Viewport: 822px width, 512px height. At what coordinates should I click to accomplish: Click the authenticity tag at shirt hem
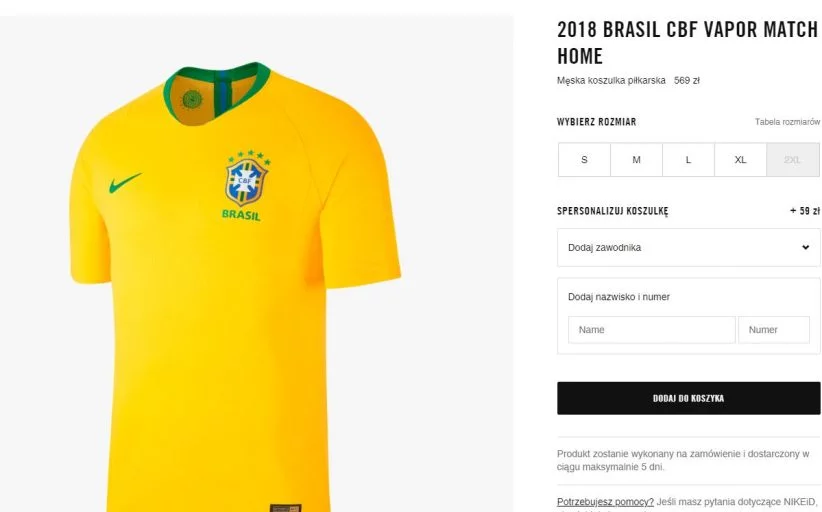pyautogui.click(x=285, y=508)
